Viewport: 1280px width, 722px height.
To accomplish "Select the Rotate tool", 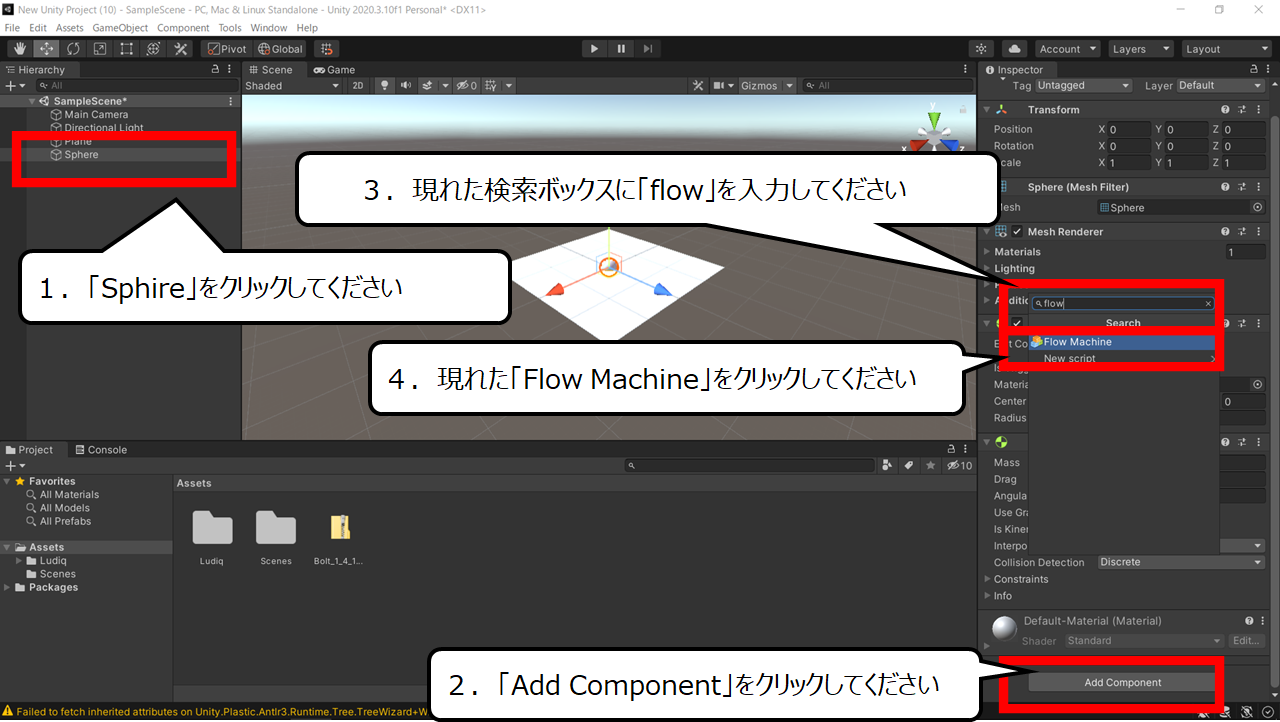I will (x=73, y=48).
